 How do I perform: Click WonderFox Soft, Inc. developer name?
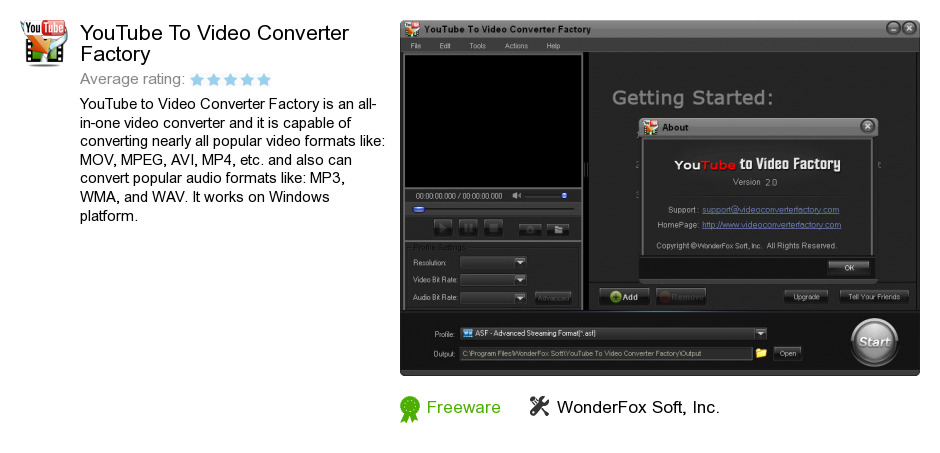[x=638, y=407]
